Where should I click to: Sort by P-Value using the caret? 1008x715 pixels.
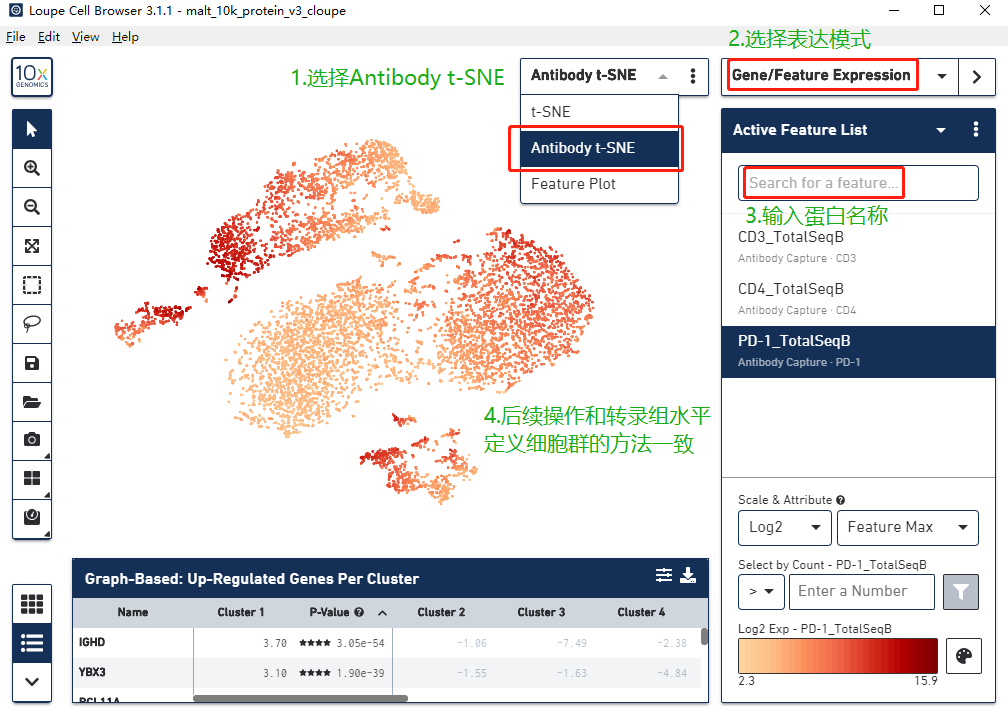click(382, 613)
